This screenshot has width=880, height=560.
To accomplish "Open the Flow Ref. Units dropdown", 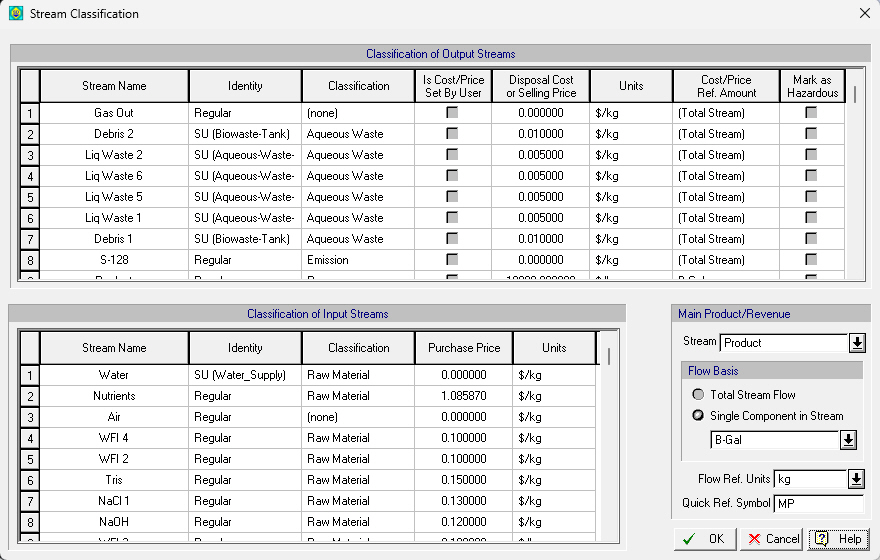I will 856,479.
